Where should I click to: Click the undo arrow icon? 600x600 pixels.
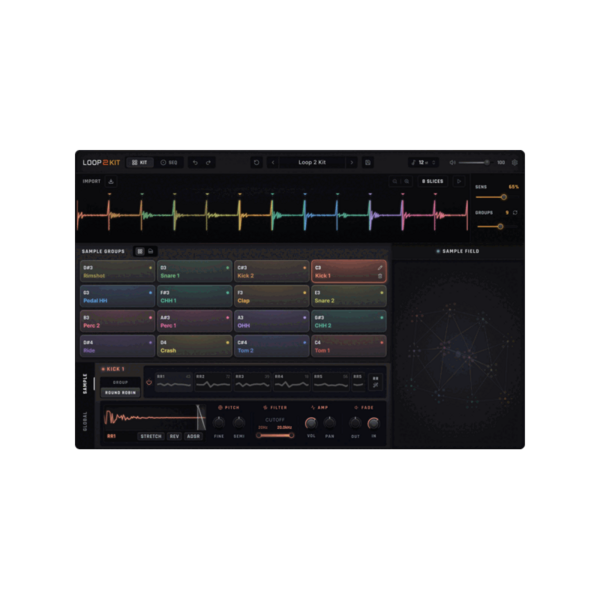(195, 163)
